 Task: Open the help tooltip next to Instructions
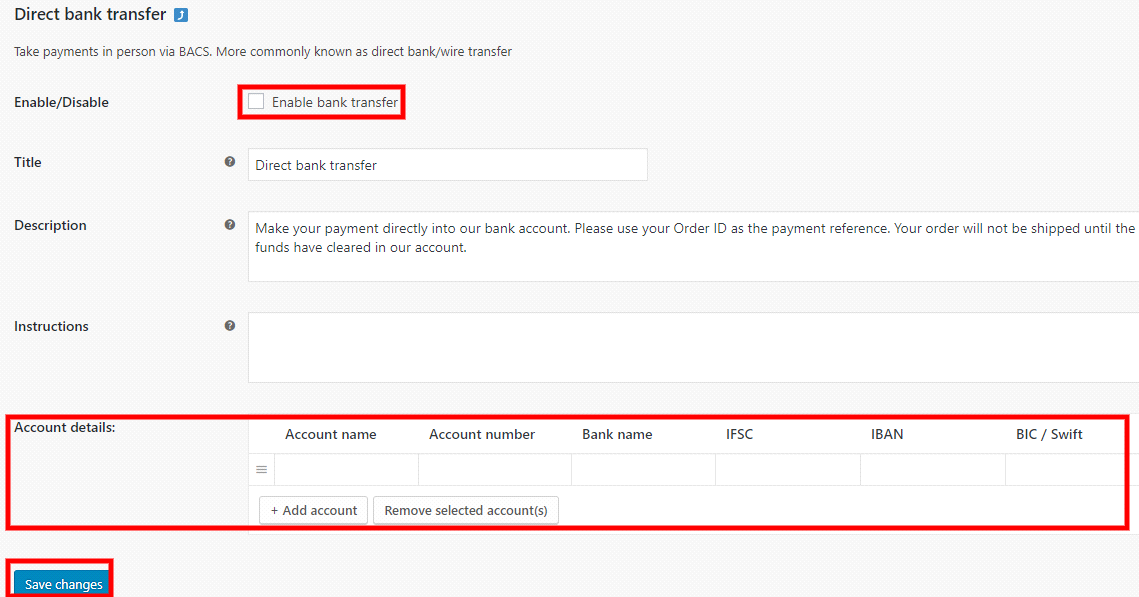pyautogui.click(x=230, y=325)
